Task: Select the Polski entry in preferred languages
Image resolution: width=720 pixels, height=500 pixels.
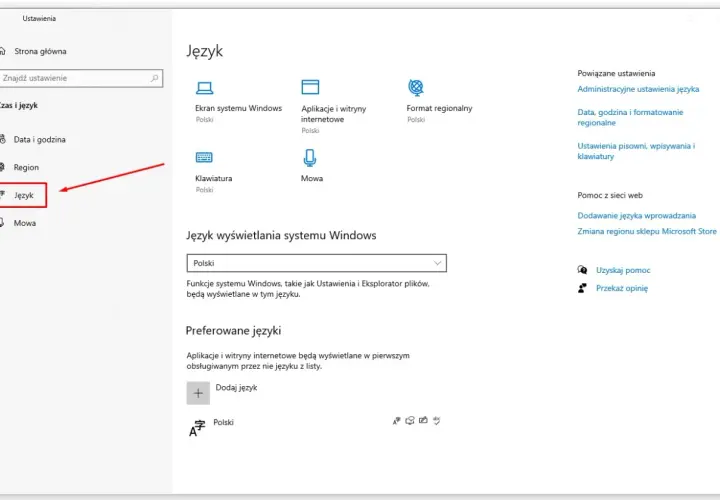Action: 223,422
